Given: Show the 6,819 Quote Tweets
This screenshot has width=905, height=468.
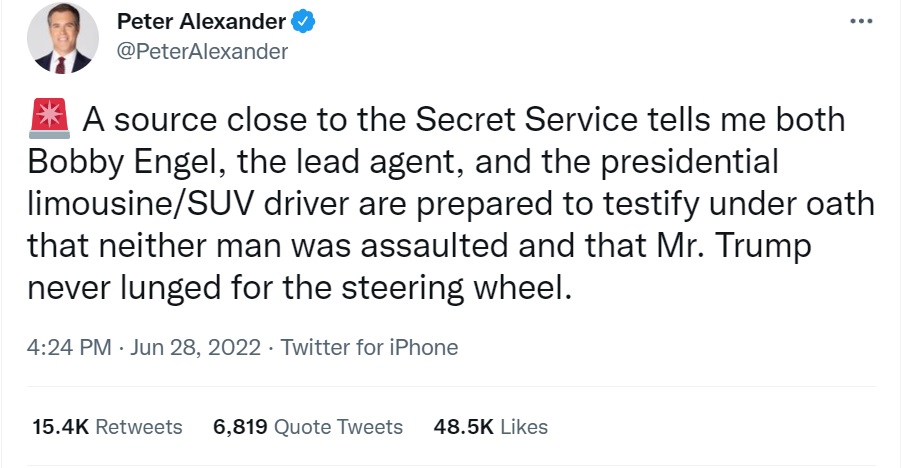Looking at the screenshot, I should 308,427.
